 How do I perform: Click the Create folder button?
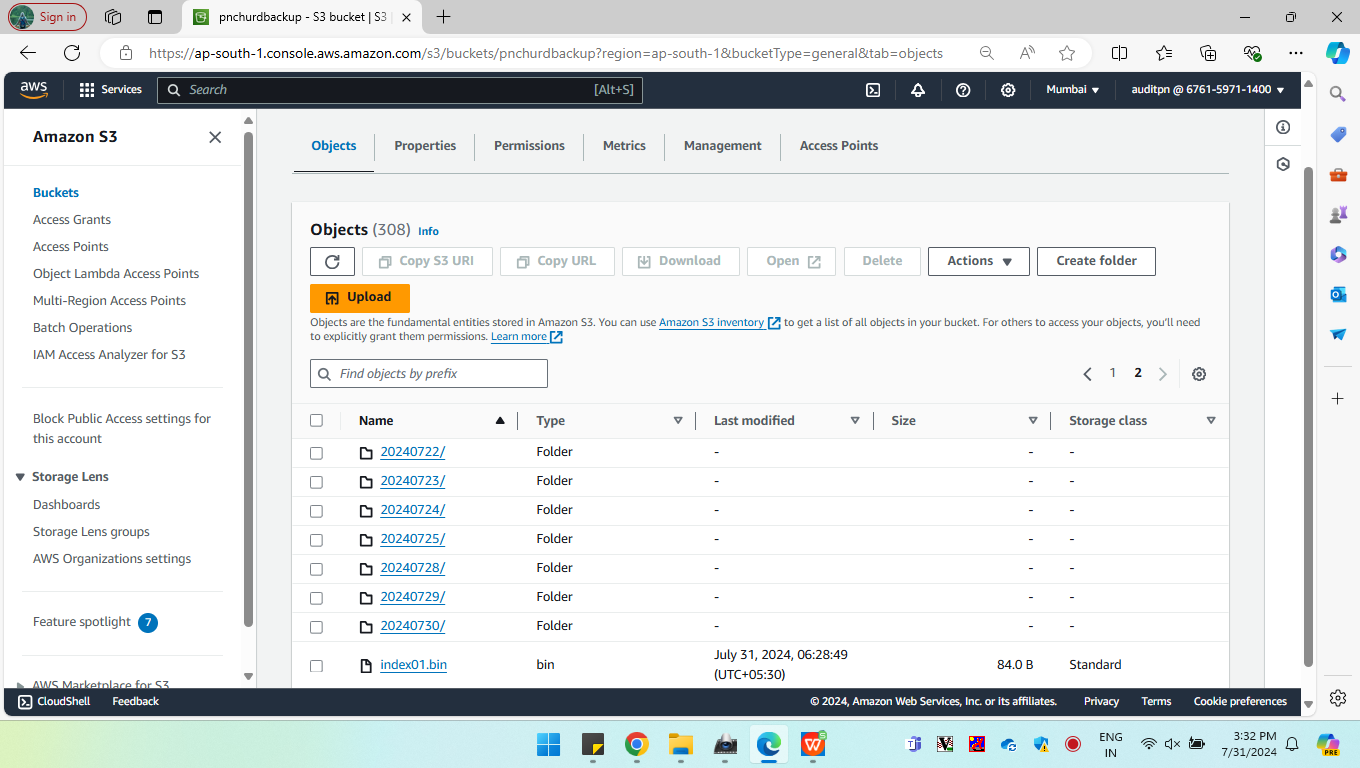point(1096,261)
